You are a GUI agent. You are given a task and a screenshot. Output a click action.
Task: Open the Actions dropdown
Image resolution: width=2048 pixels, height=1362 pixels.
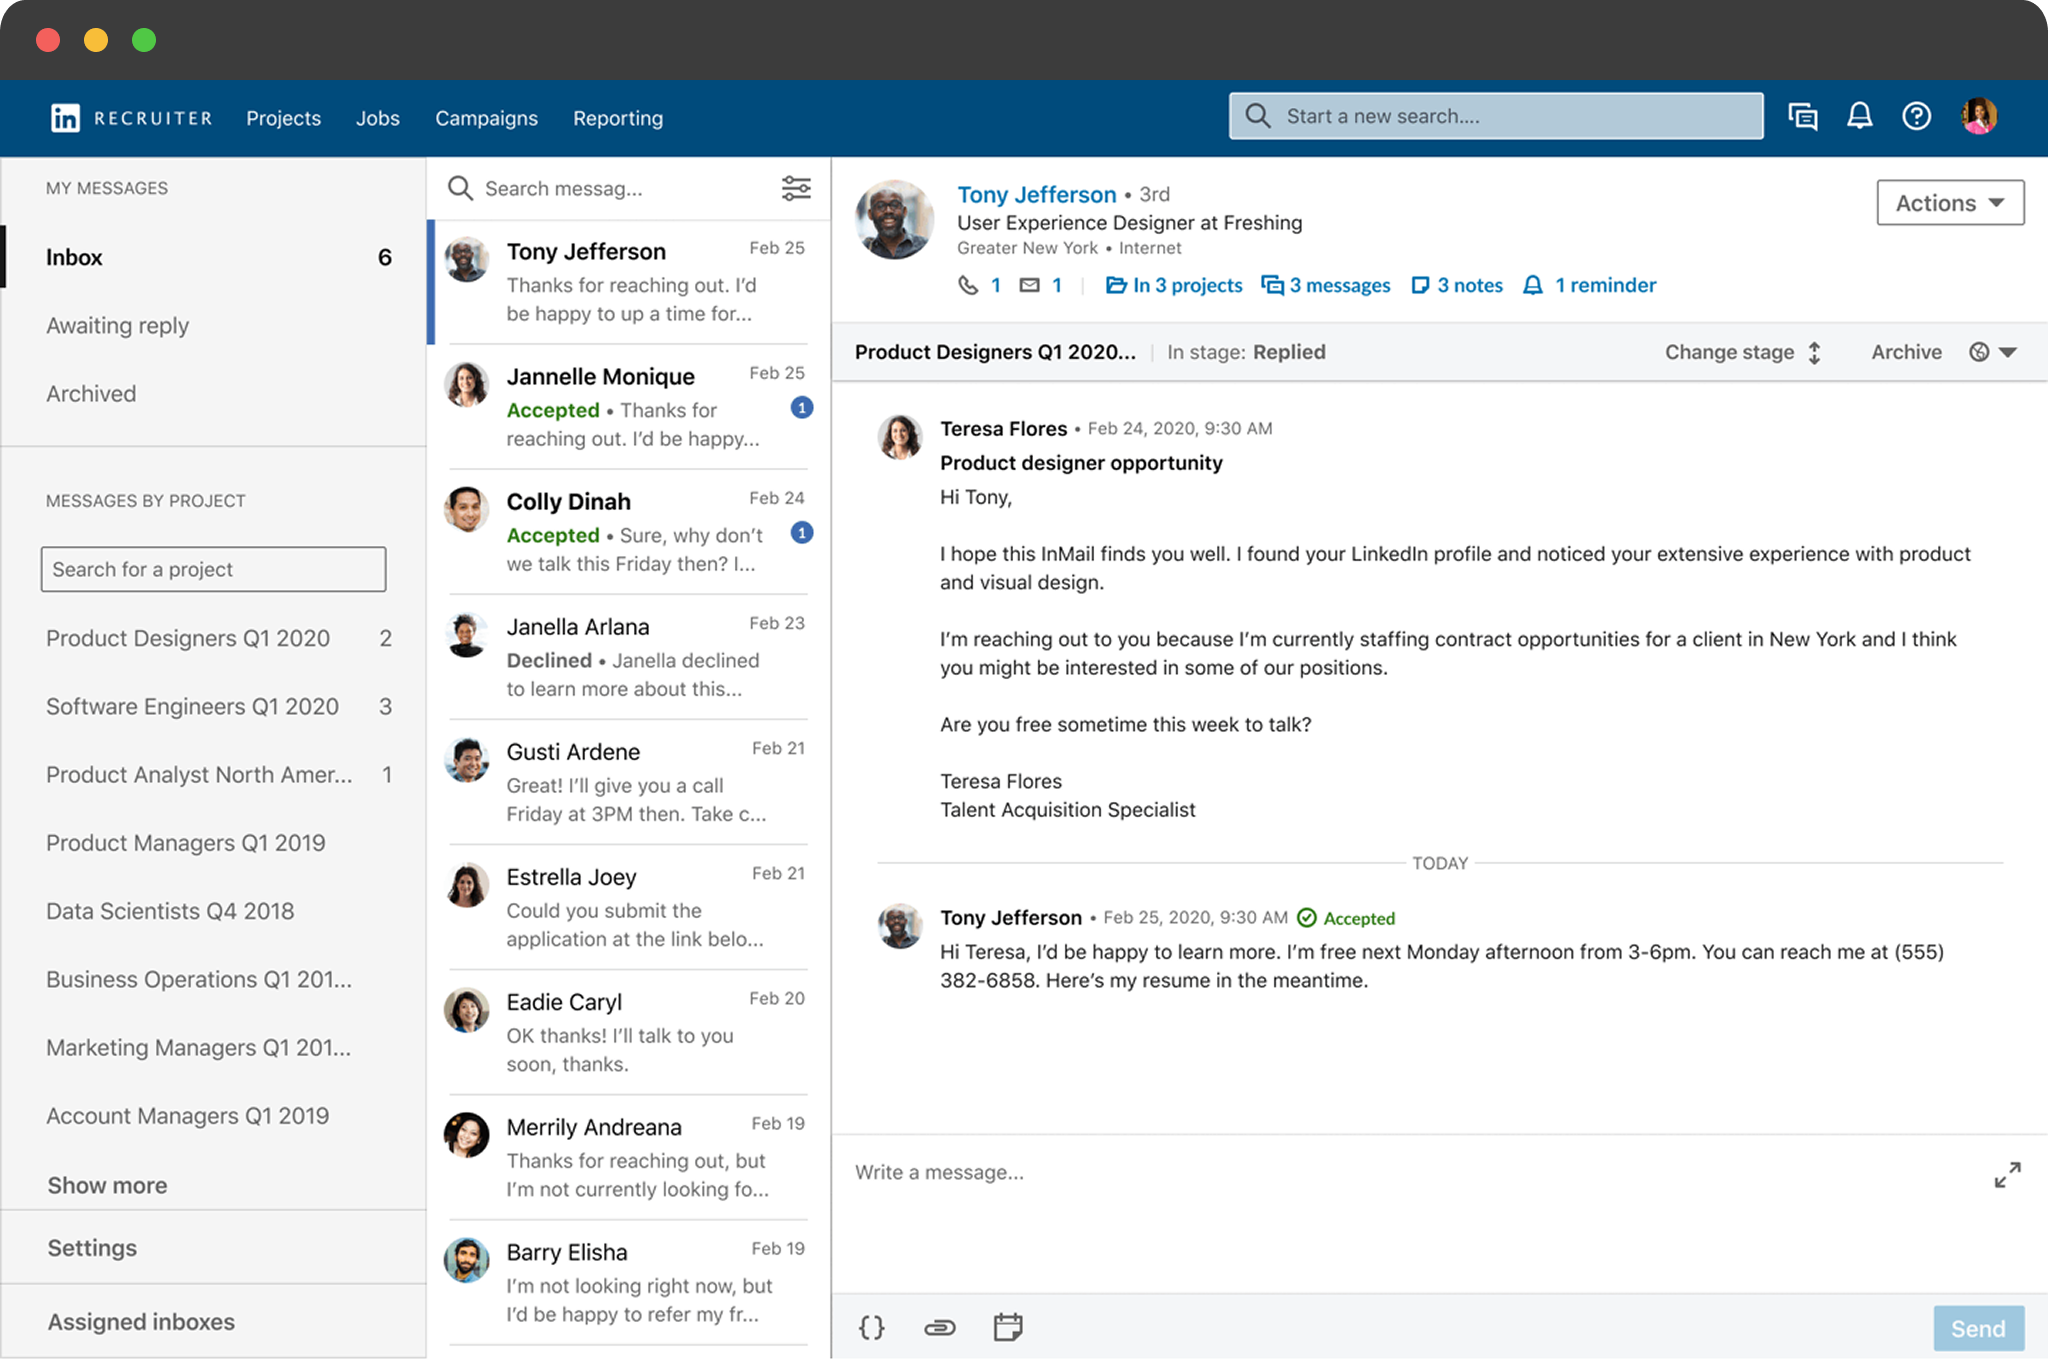(x=1950, y=203)
